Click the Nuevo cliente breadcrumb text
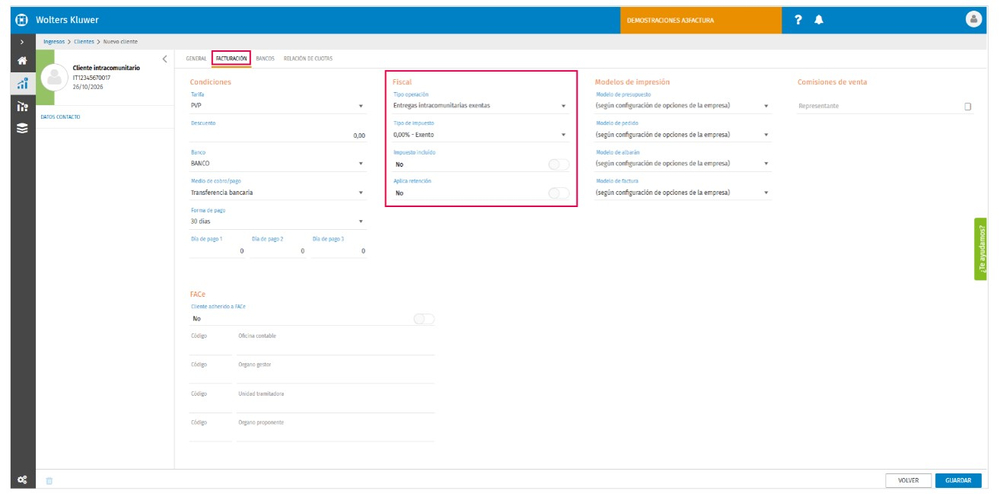The image size is (1000, 494). coord(120,41)
